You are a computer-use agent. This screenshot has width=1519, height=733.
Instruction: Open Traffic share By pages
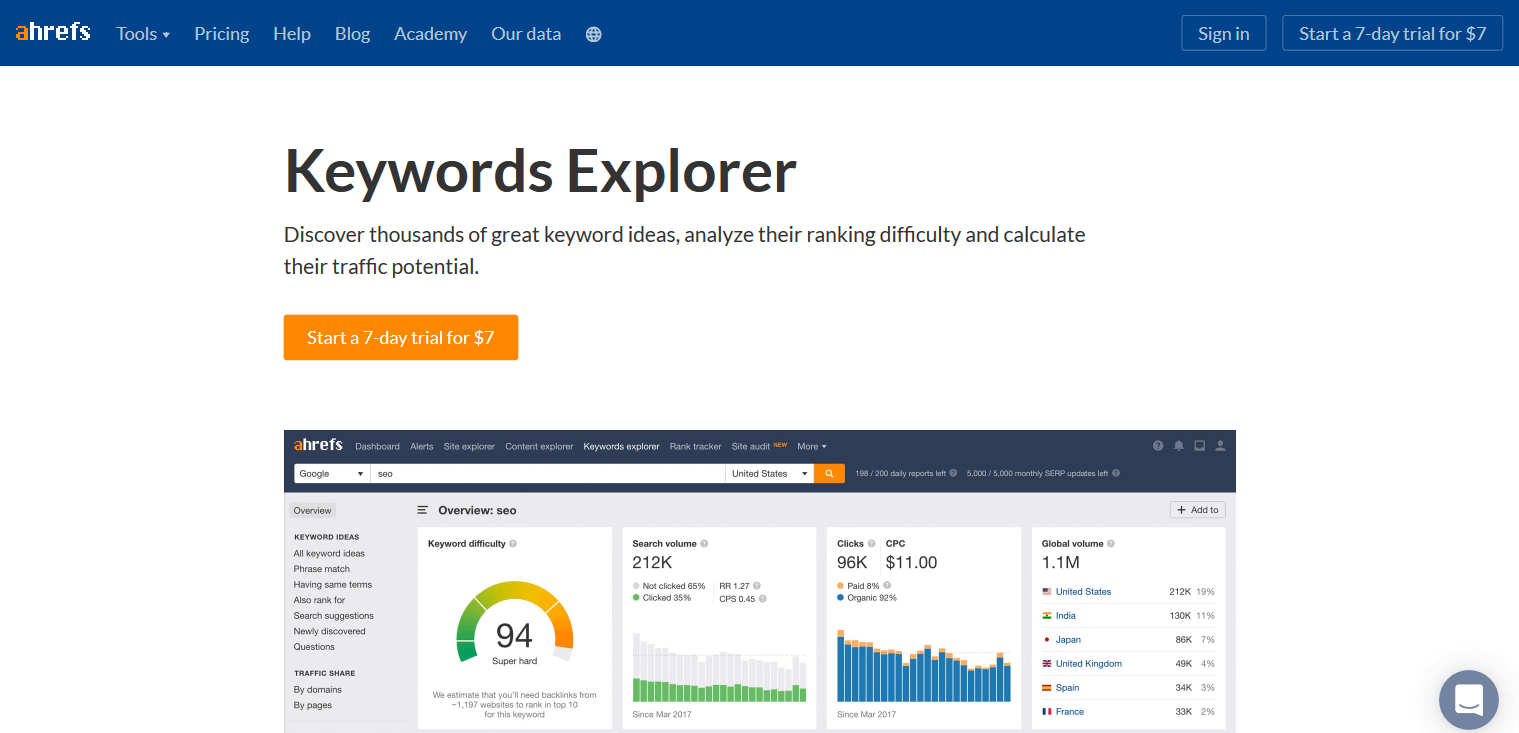coord(313,705)
